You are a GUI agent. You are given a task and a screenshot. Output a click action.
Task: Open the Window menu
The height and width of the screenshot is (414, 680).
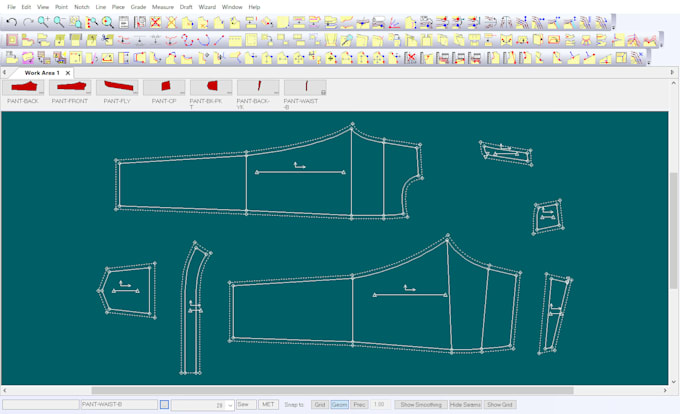coord(232,7)
